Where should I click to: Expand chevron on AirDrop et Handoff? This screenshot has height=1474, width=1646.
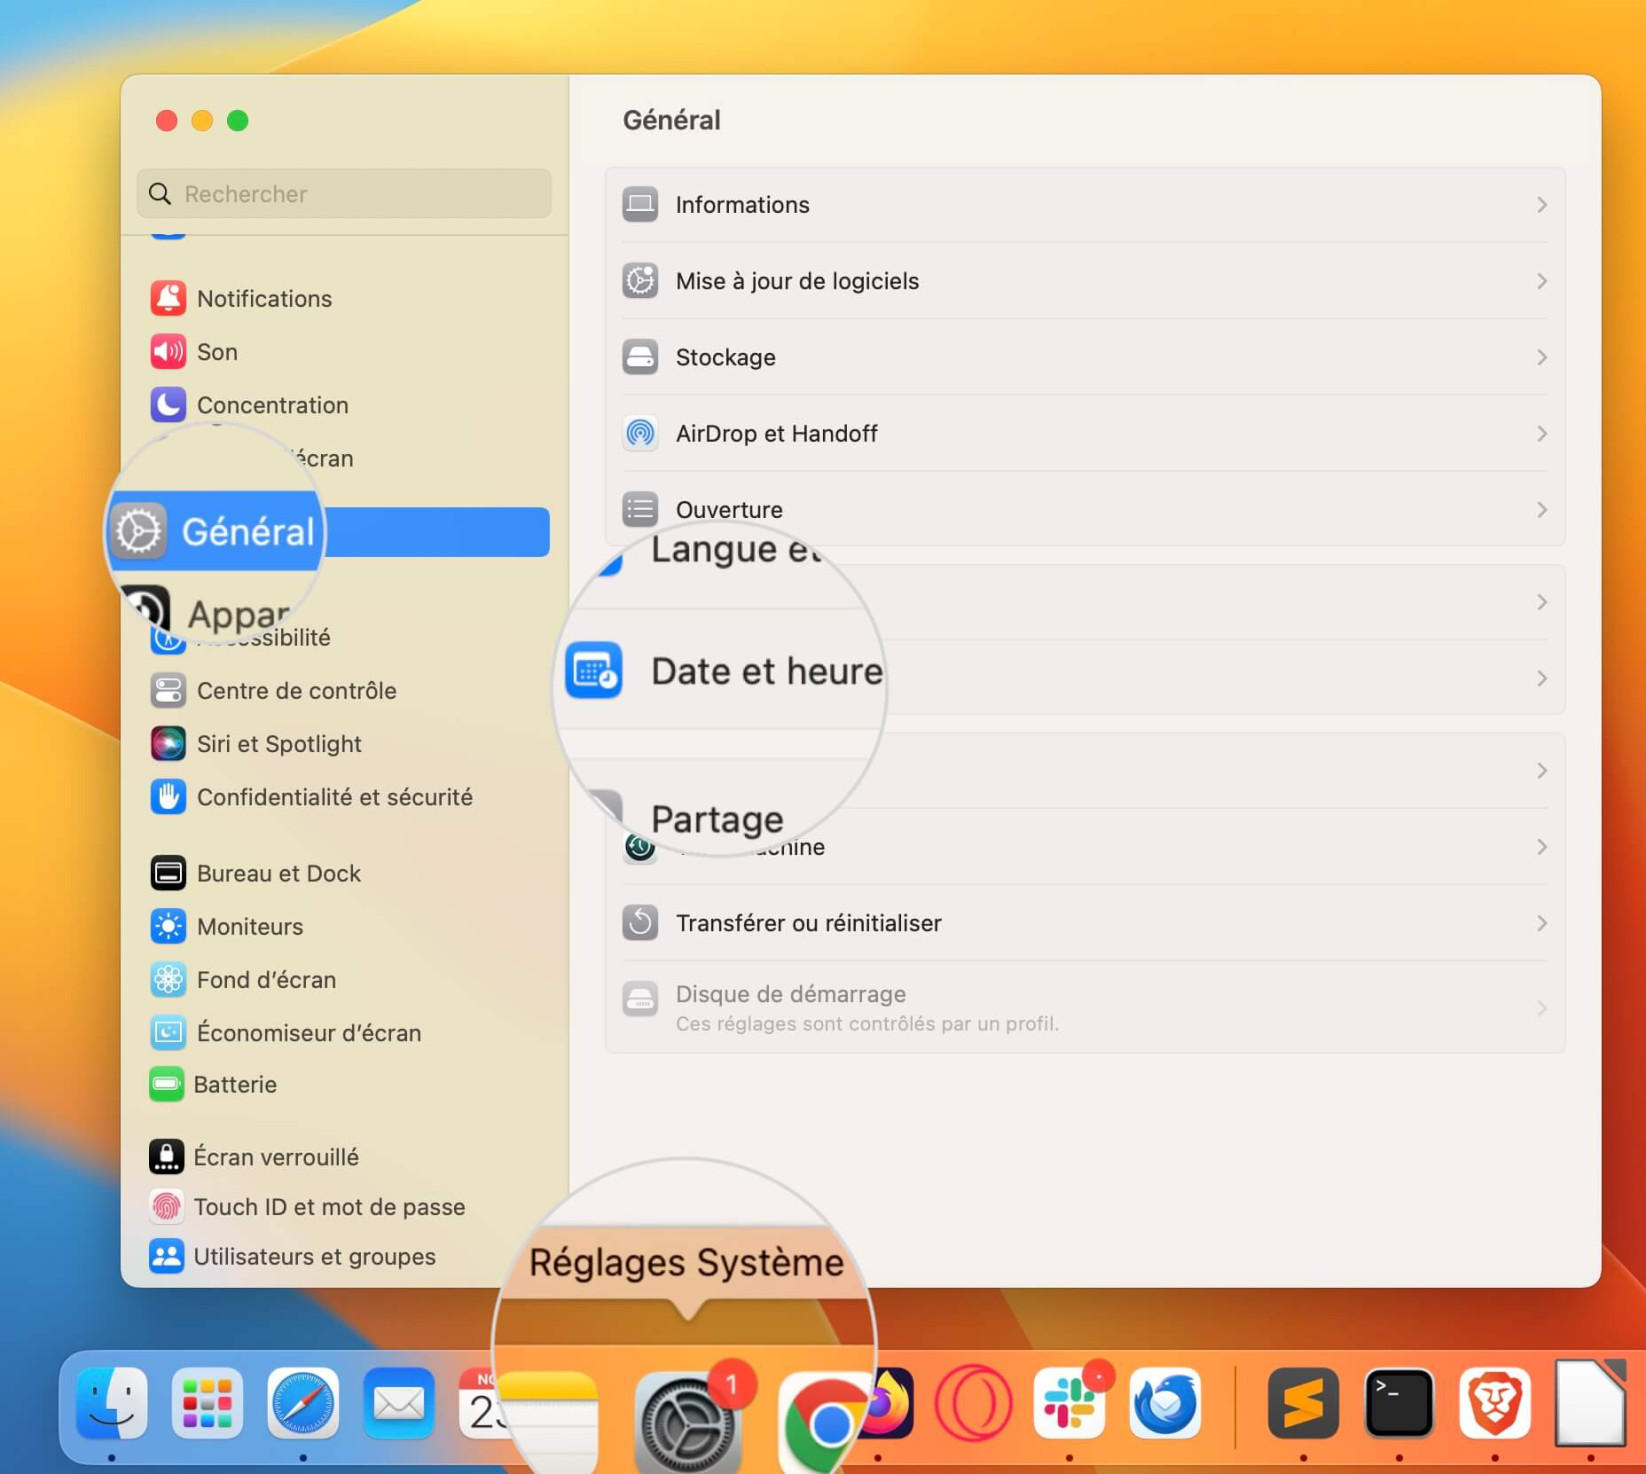click(x=1542, y=433)
